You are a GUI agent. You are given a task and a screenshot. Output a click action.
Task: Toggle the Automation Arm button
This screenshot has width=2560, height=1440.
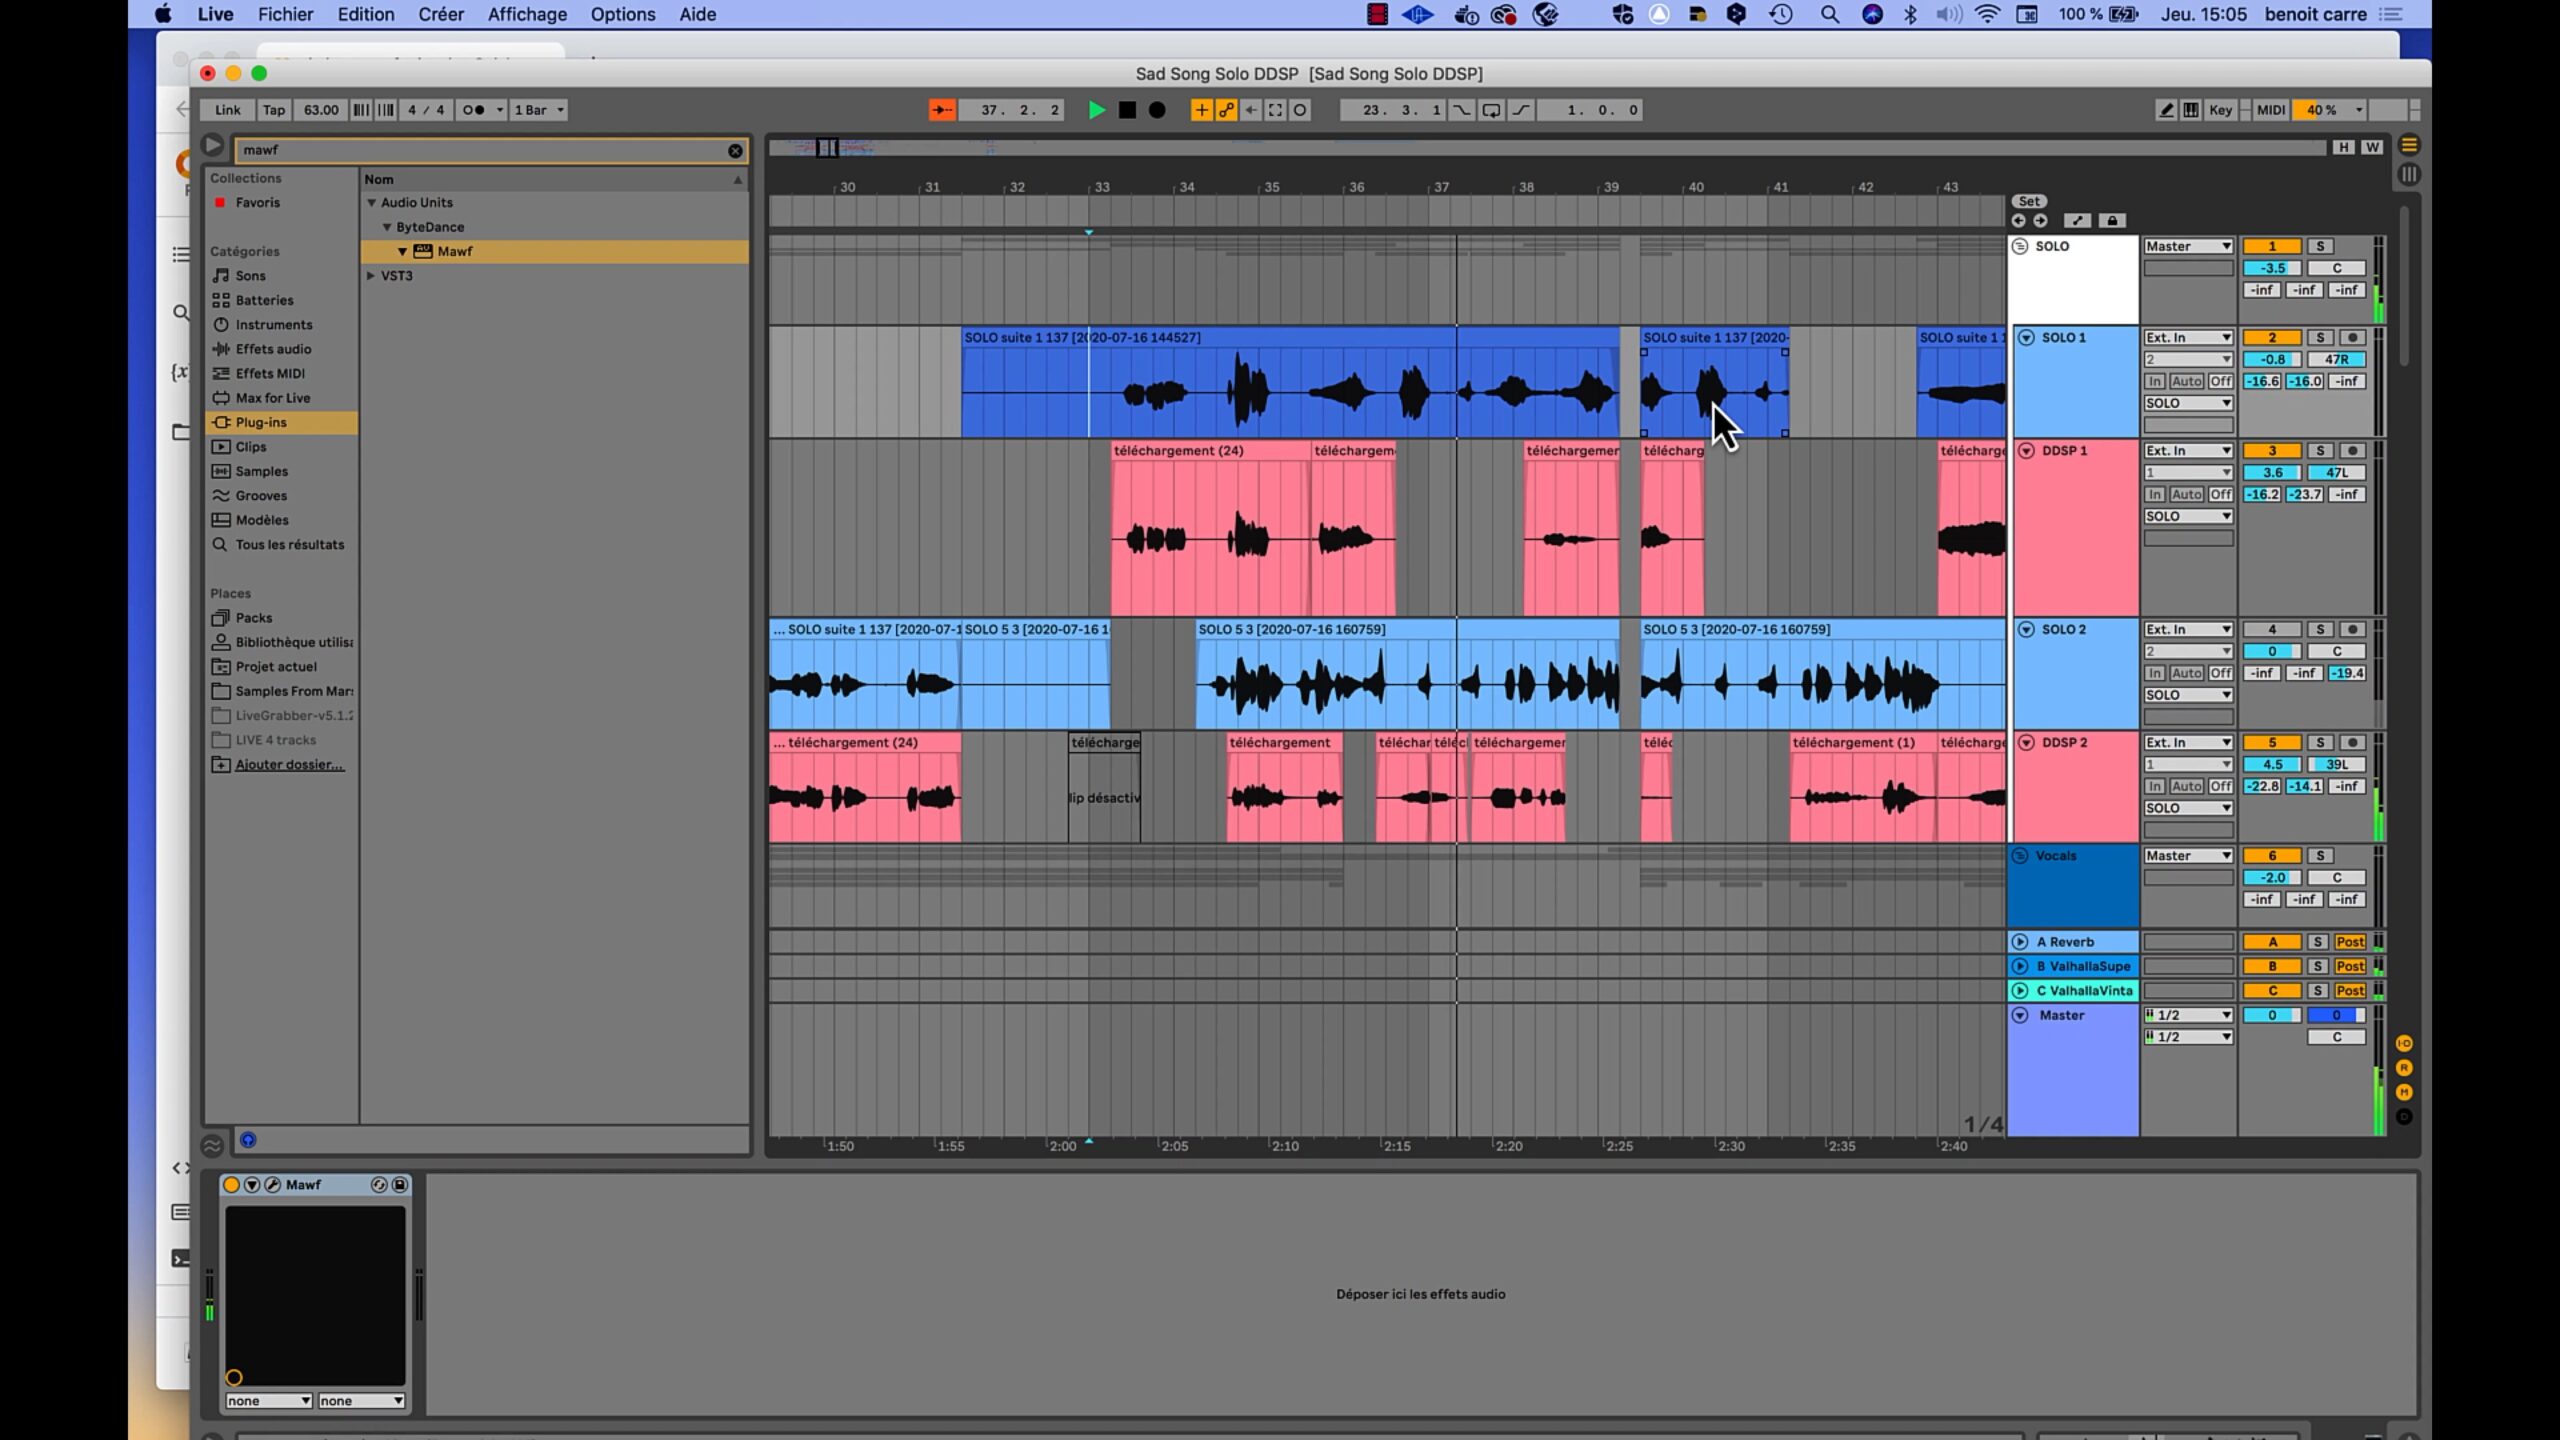(x=1226, y=110)
